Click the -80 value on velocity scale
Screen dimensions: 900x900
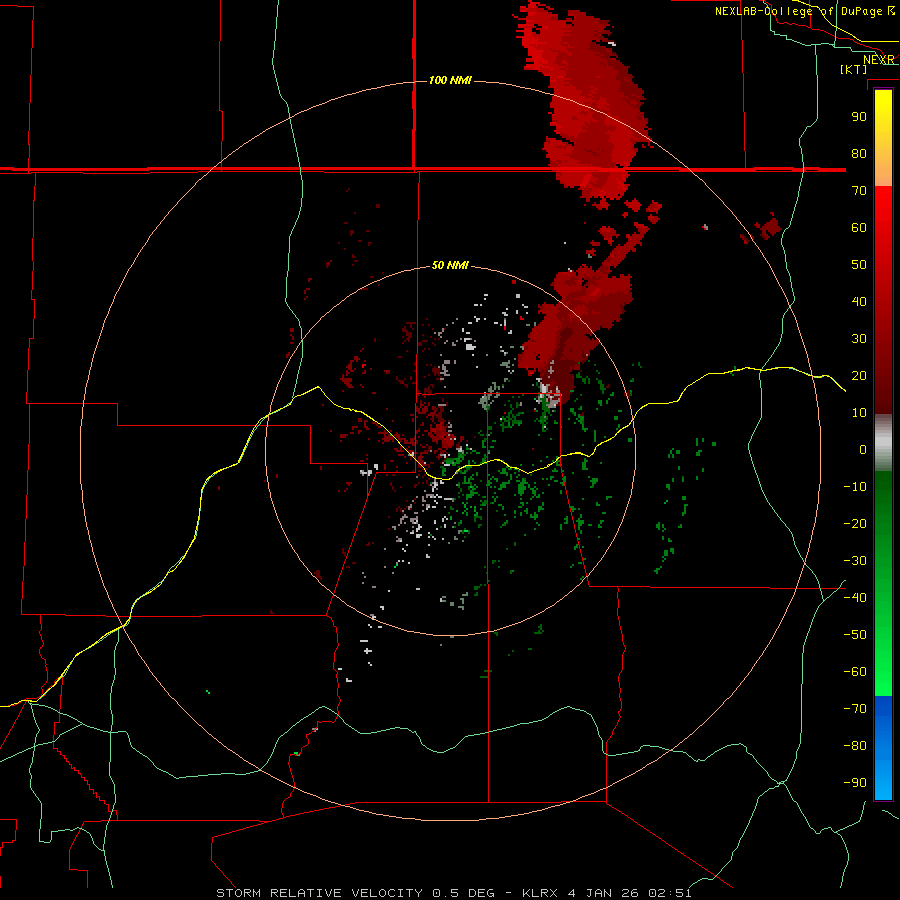pos(855,746)
